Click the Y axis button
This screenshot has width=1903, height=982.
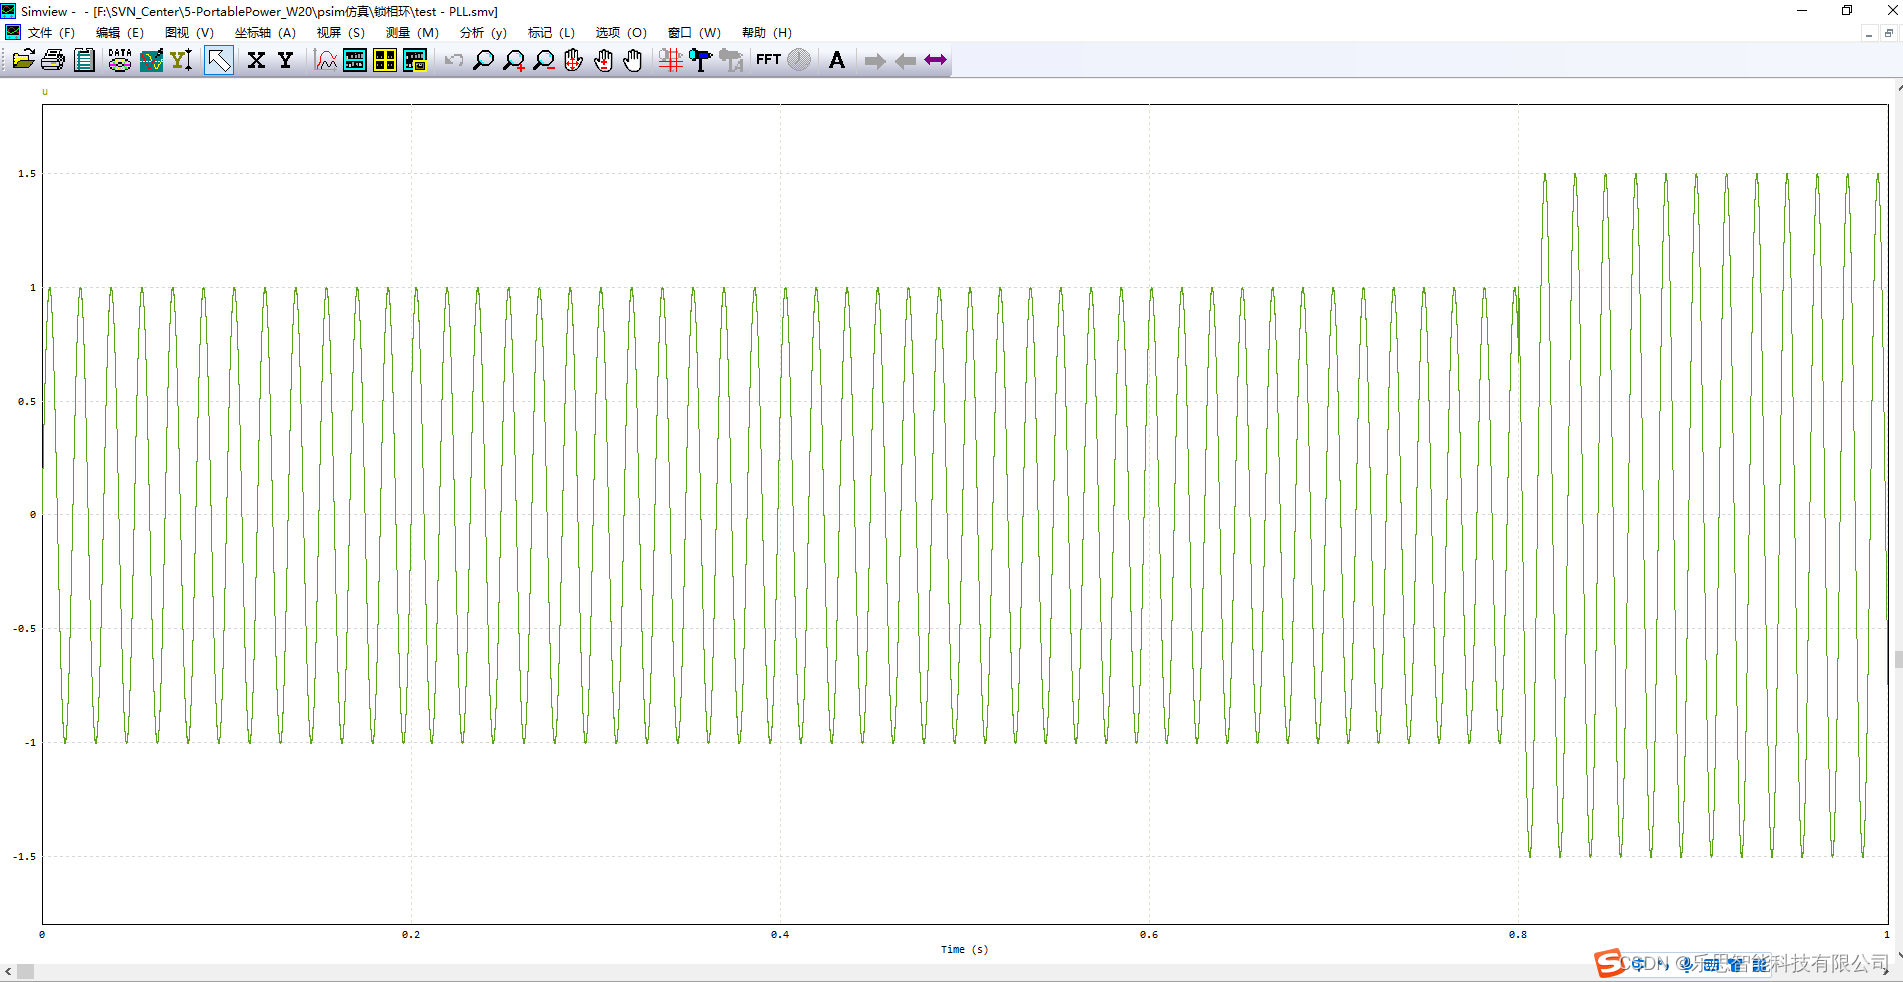click(285, 60)
